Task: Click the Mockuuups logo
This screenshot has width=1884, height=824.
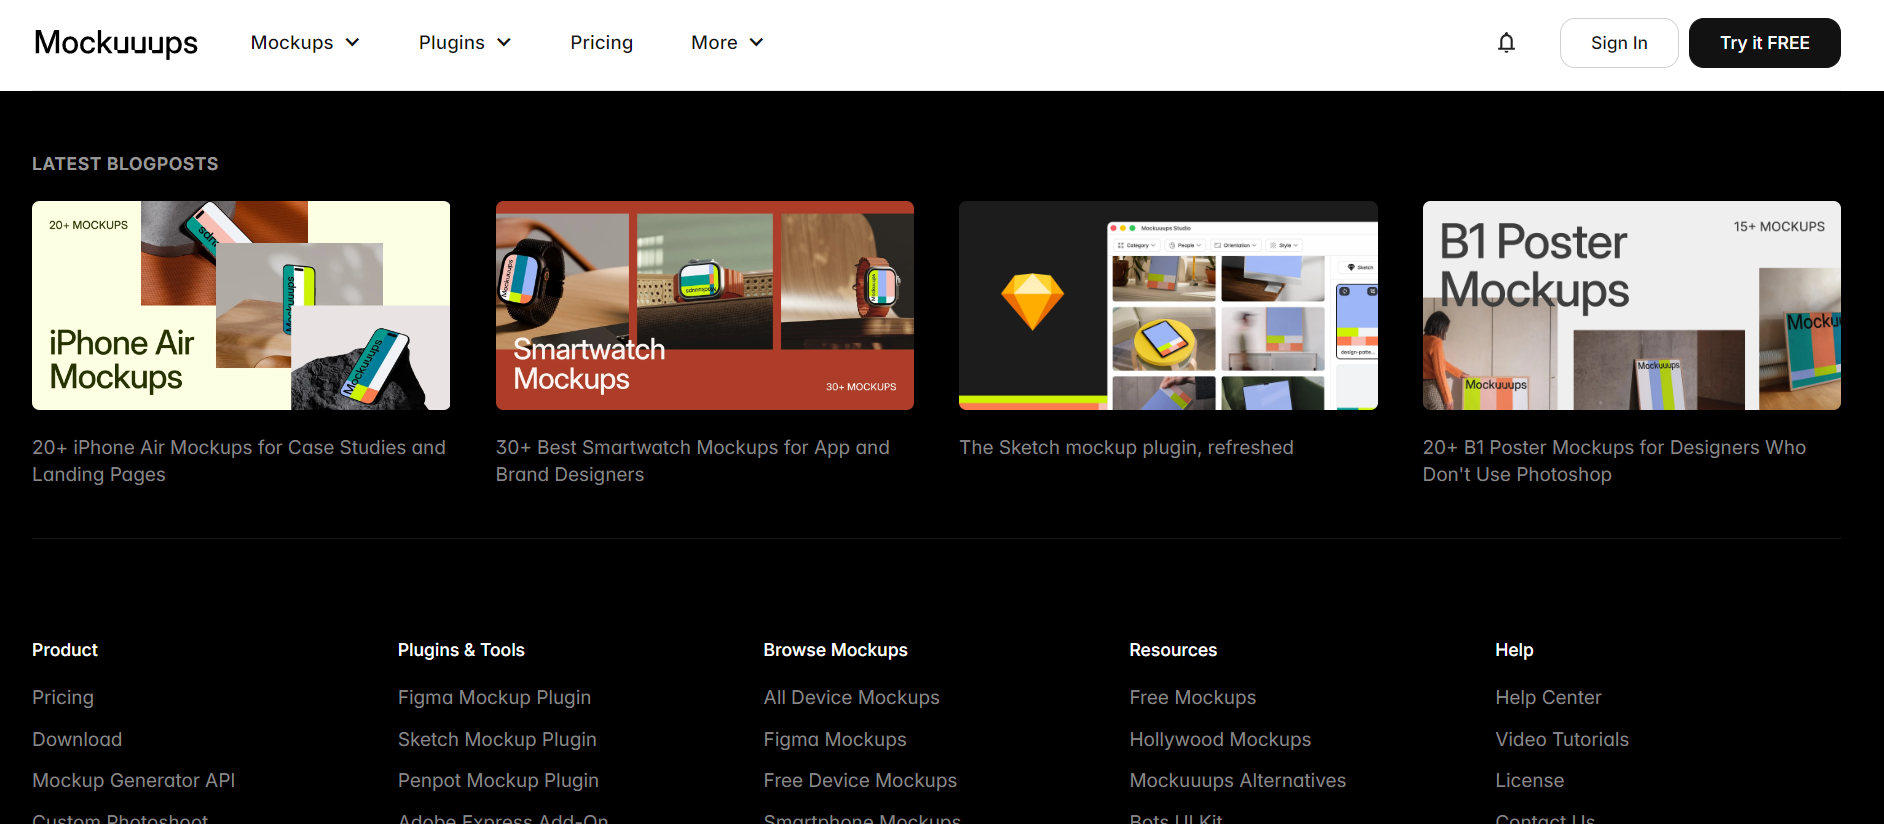Action: click(x=116, y=43)
